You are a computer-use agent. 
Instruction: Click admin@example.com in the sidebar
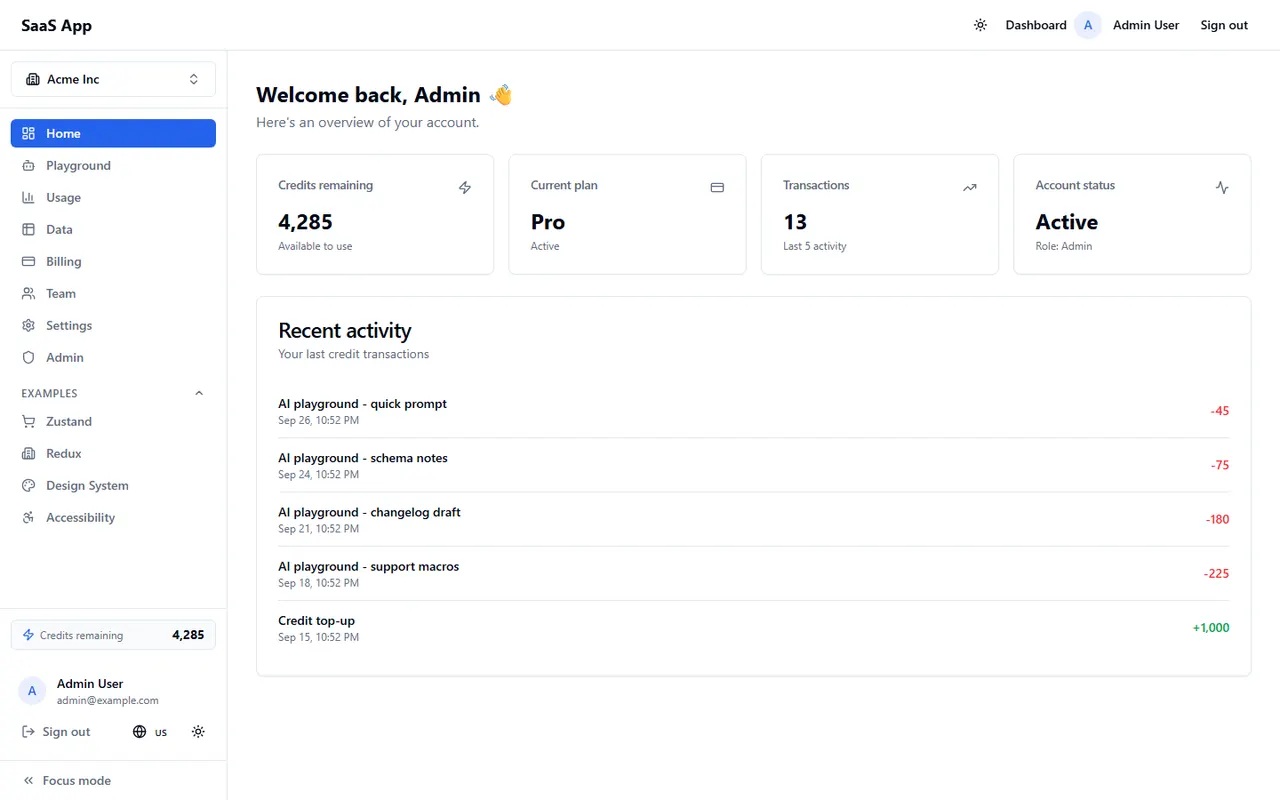(x=108, y=701)
